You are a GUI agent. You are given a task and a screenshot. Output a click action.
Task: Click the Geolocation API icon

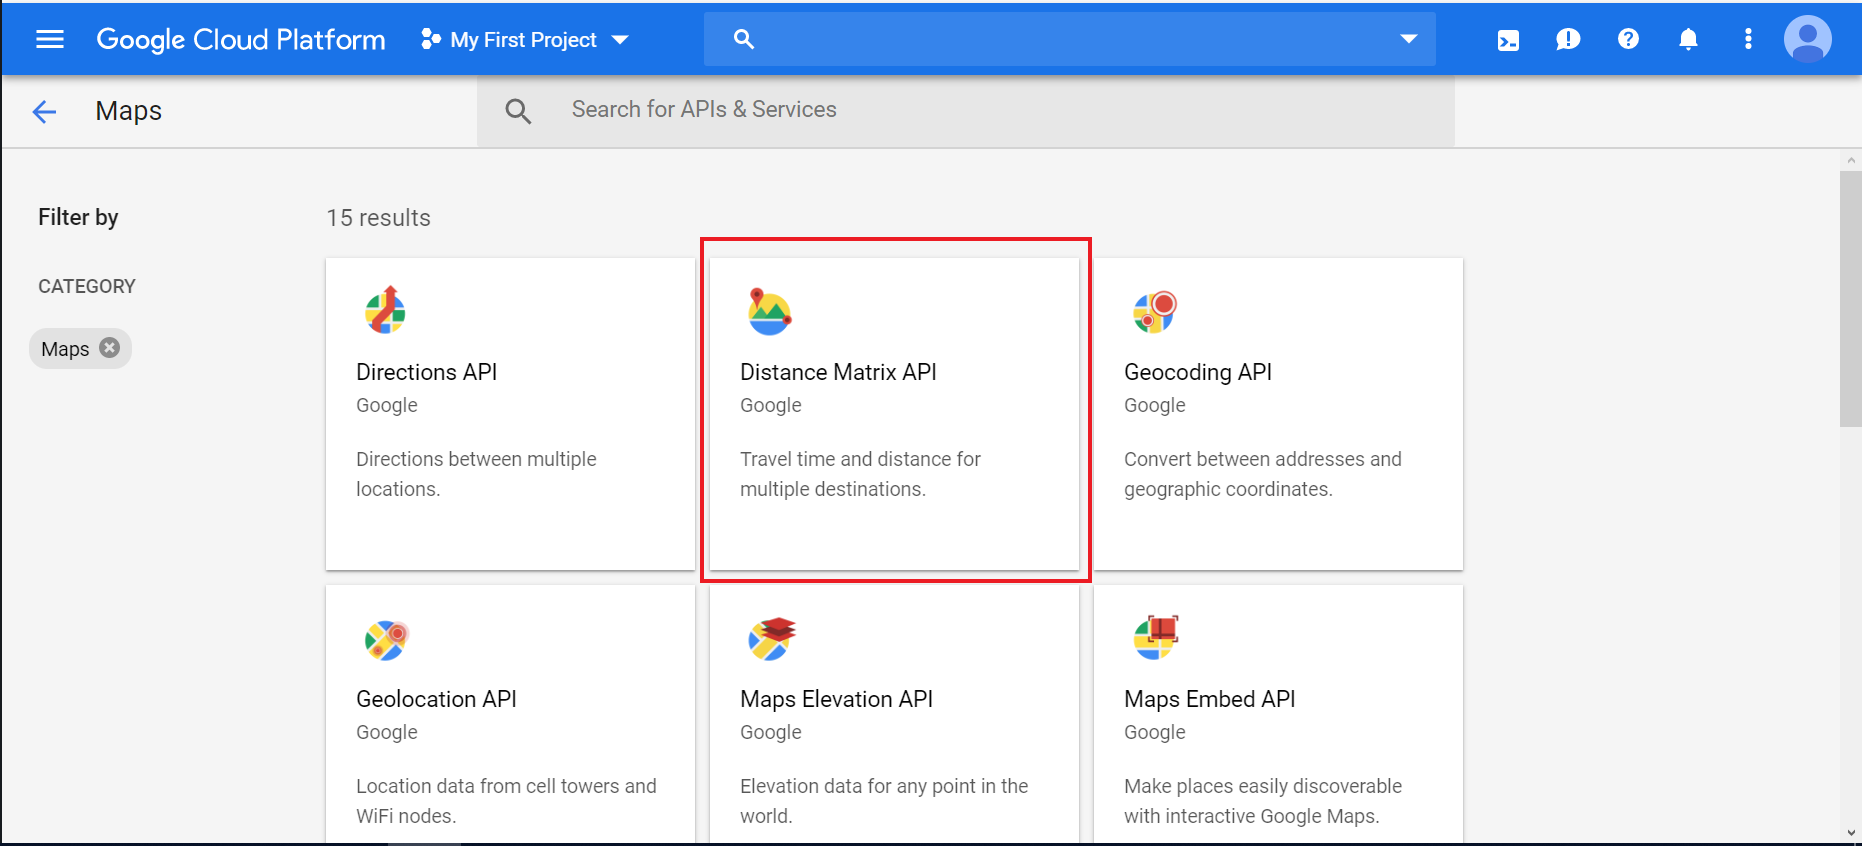click(x=386, y=640)
